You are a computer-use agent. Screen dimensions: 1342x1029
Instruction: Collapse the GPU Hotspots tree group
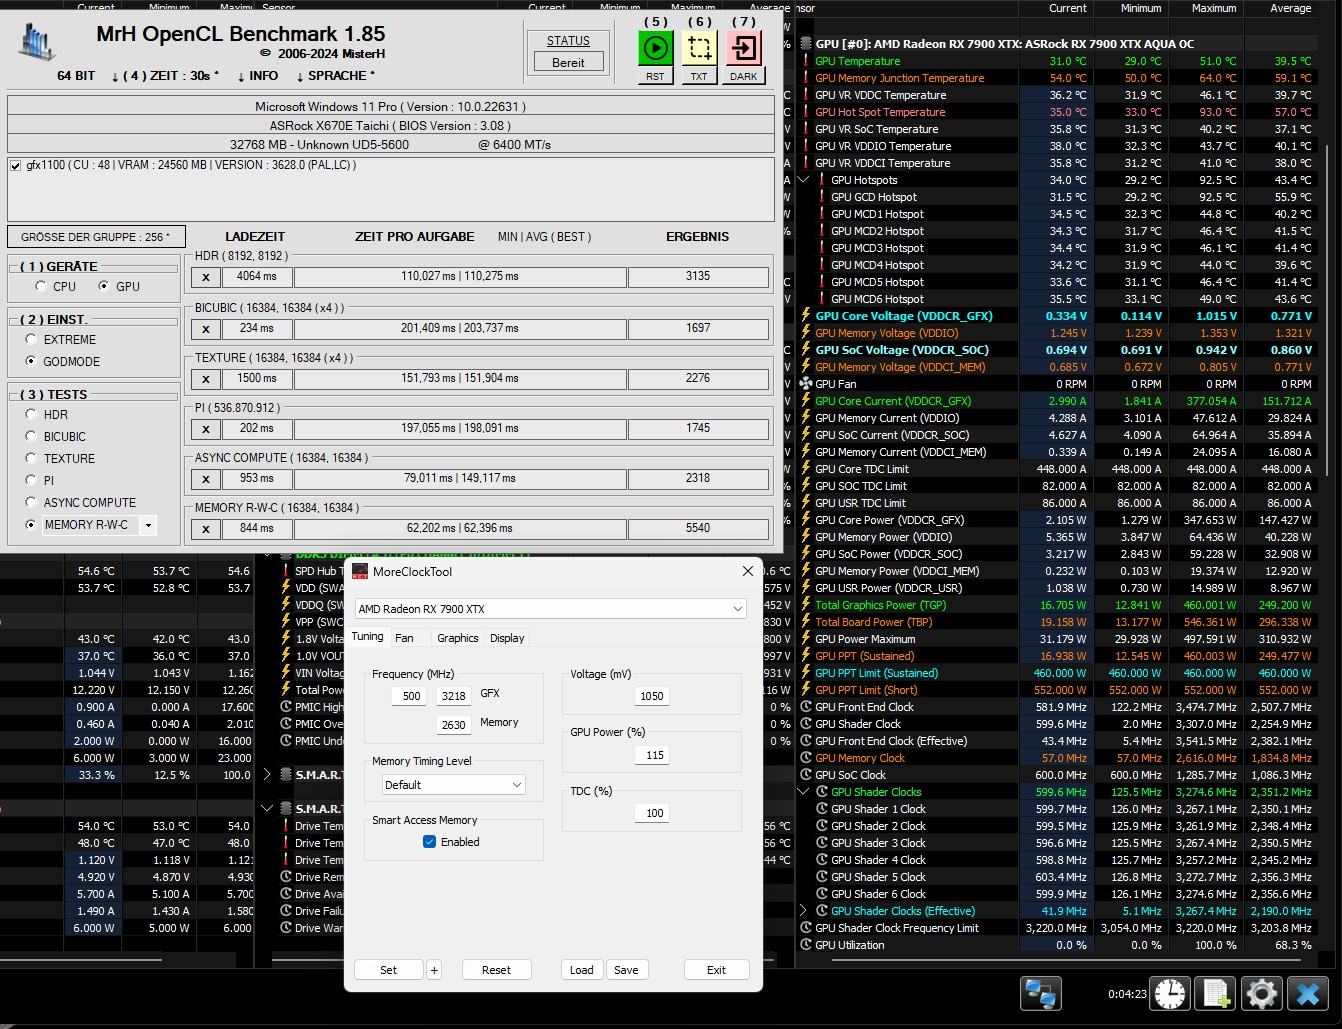(x=804, y=180)
